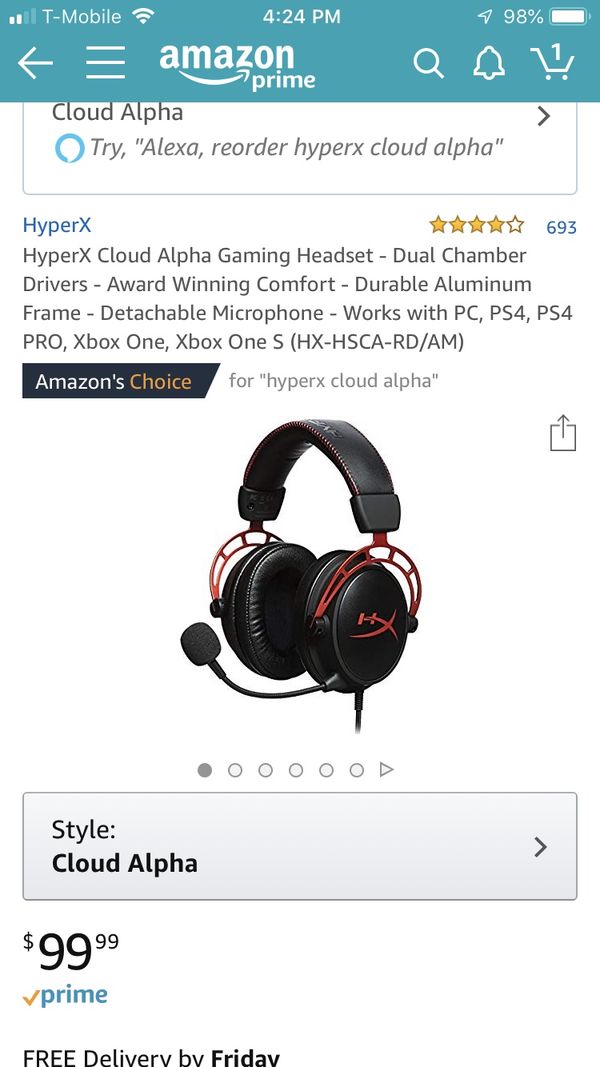600x1067 pixels.
Task: Tap the share icon beside product image
Action: [563, 432]
